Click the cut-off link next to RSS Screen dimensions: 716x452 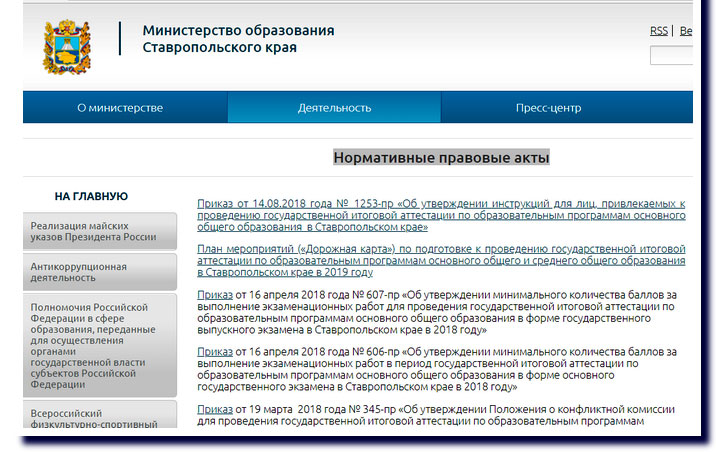point(685,31)
